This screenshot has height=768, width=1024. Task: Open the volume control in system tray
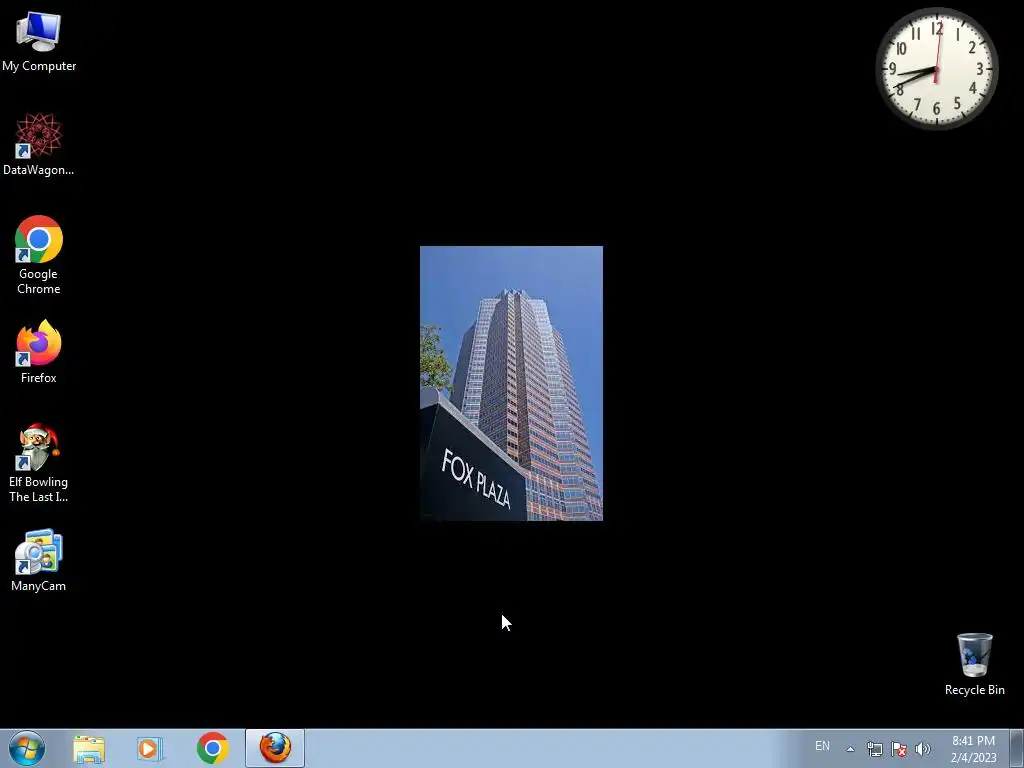923,749
